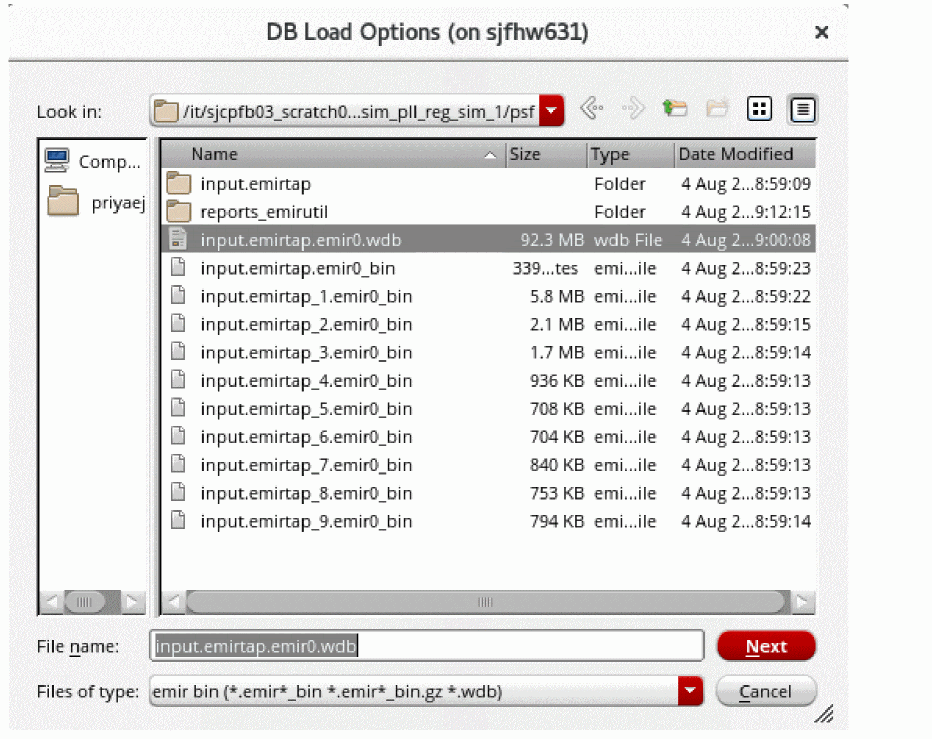Go to parent directory icon
Viewport: 932px width, 739px height.
(x=675, y=109)
